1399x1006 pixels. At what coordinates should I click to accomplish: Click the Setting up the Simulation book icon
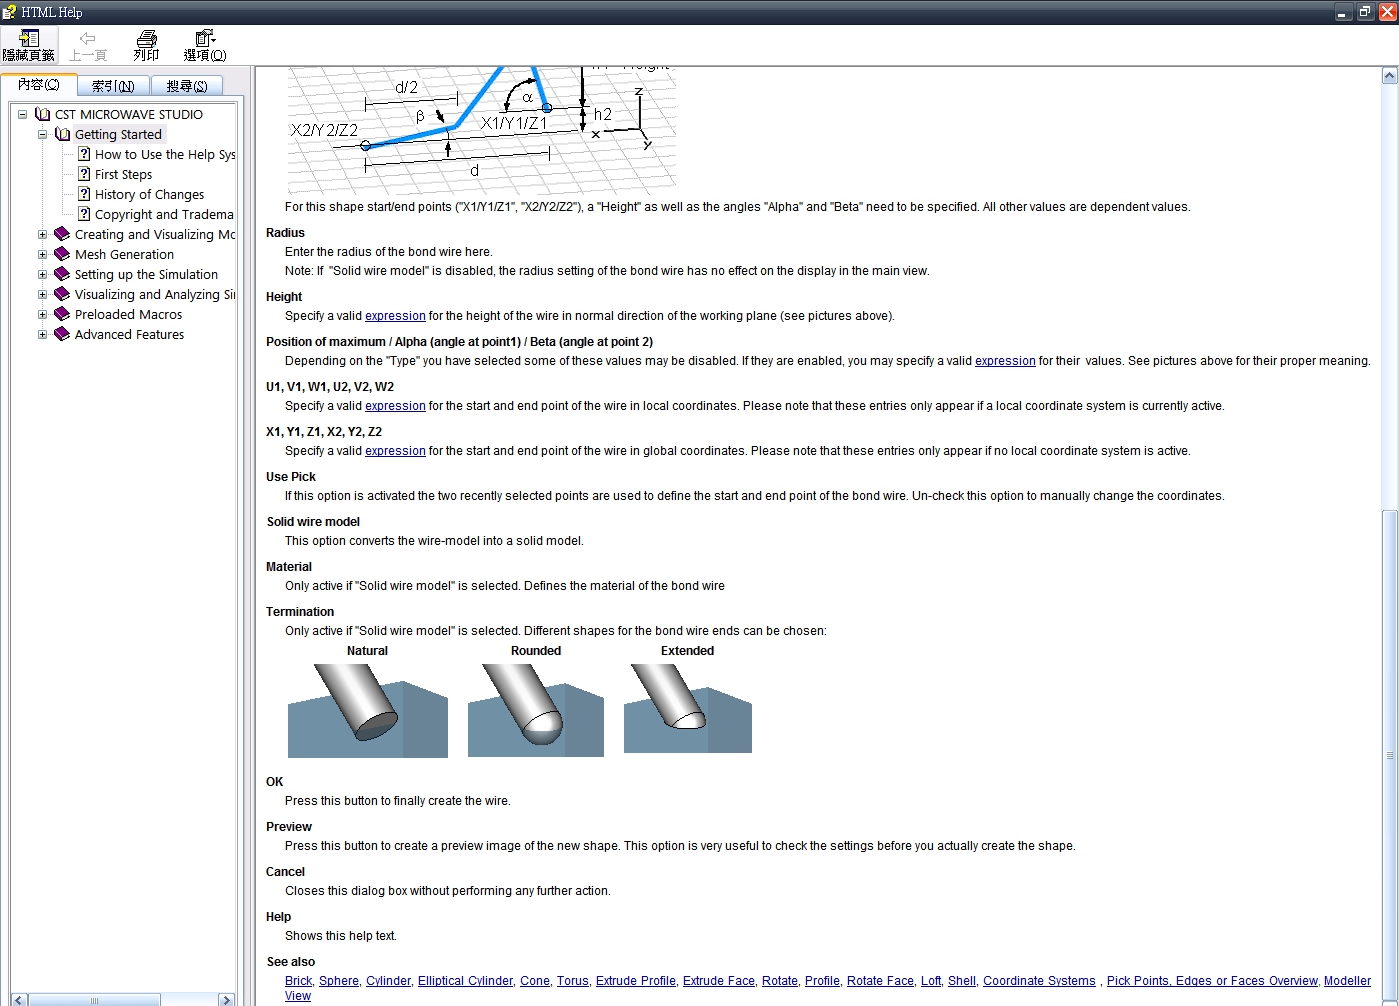tap(62, 274)
